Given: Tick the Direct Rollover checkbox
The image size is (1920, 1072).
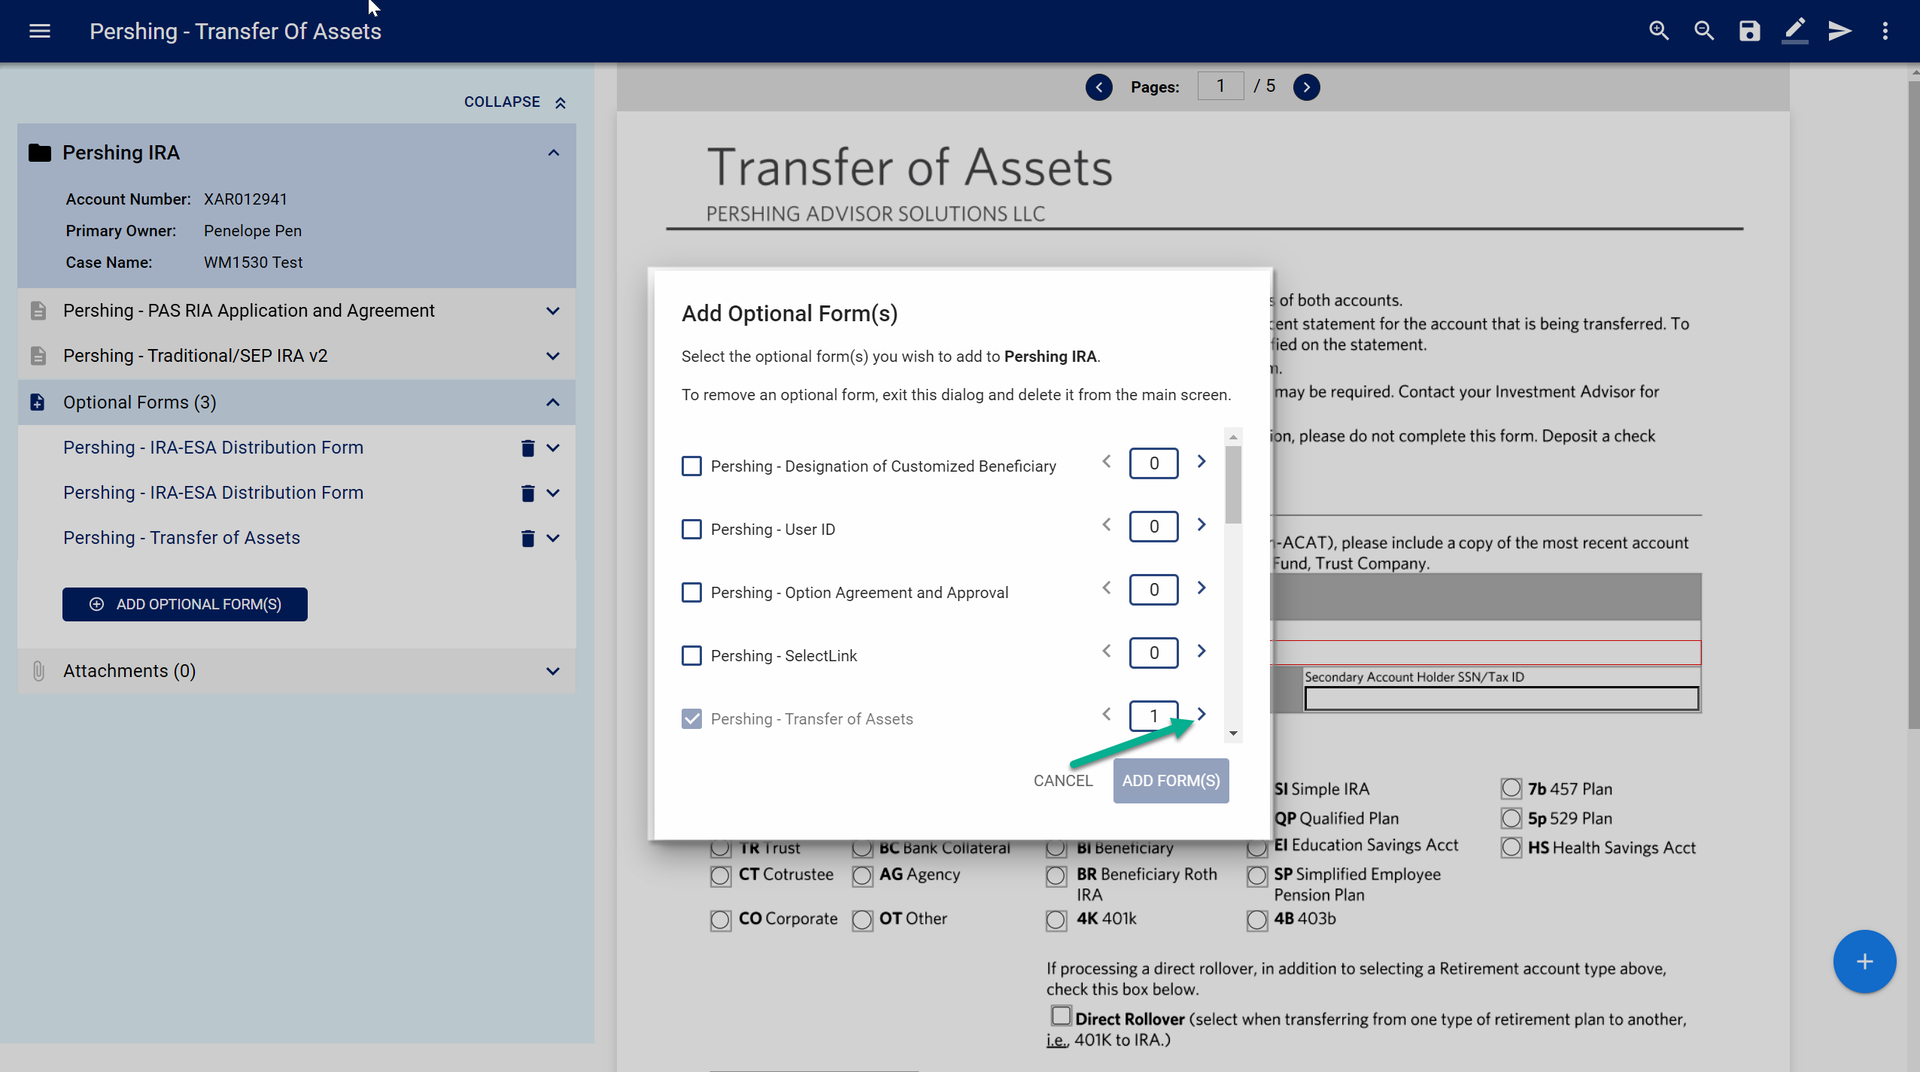Looking at the screenshot, I should 1061,1016.
